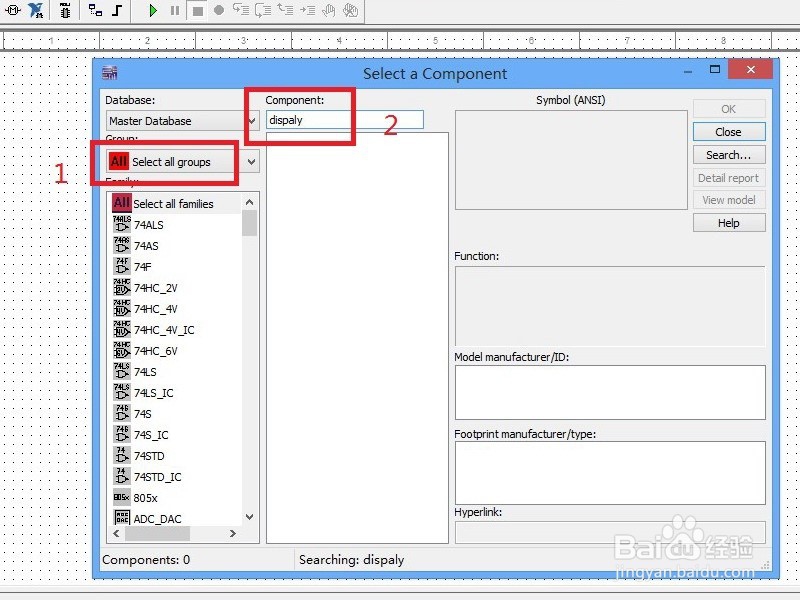
Task: Click the OK button
Action: pyautogui.click(x=729, y=109)
